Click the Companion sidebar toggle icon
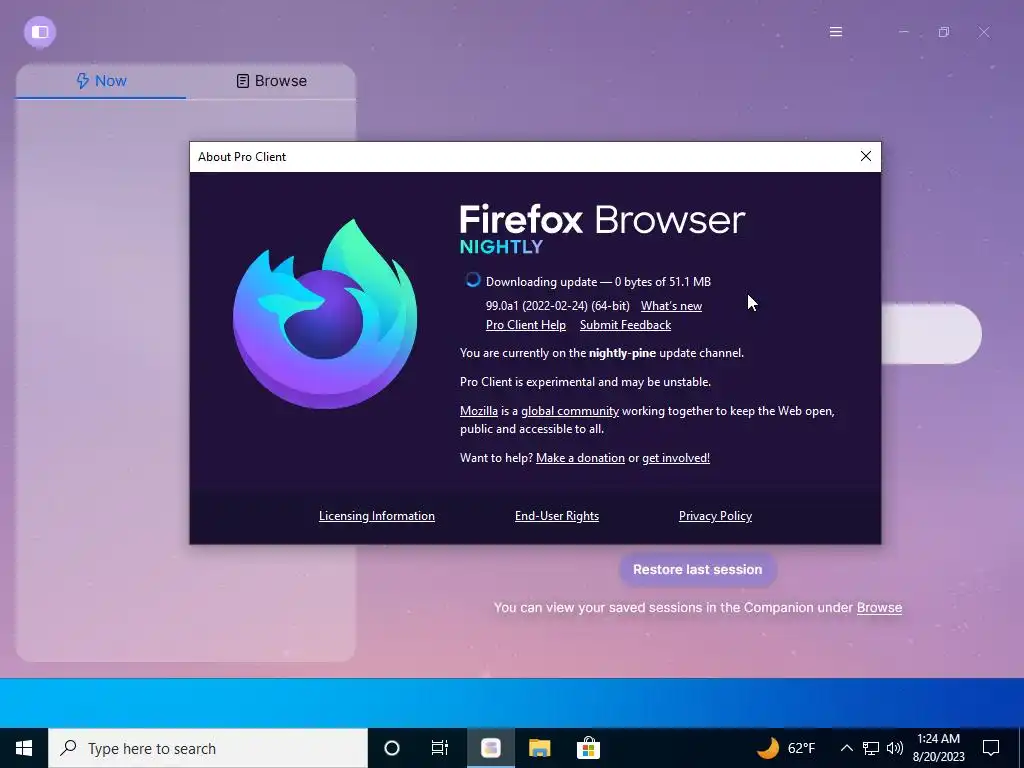1024x768 pixels. (40, 32)
